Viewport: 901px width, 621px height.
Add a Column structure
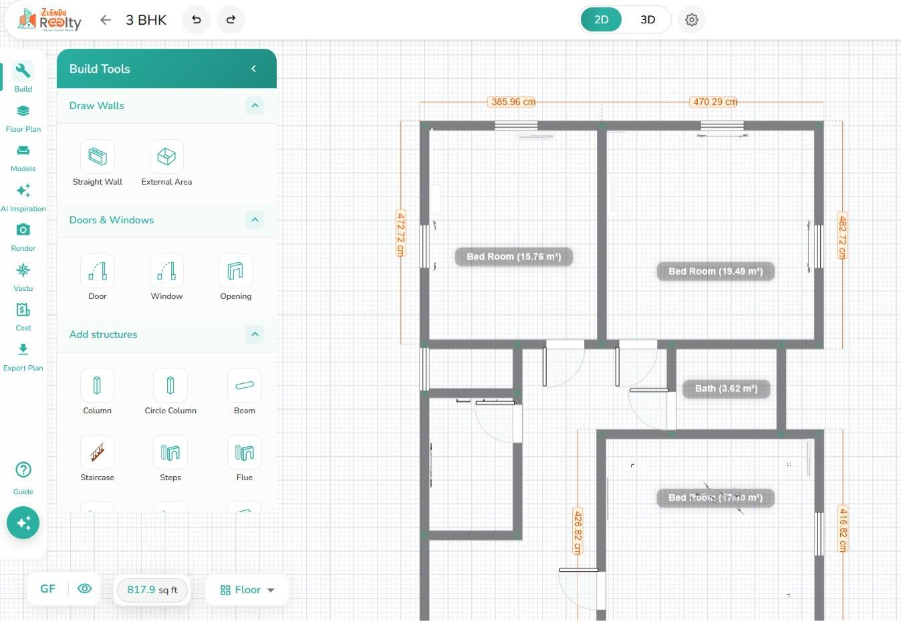[97, 392]
